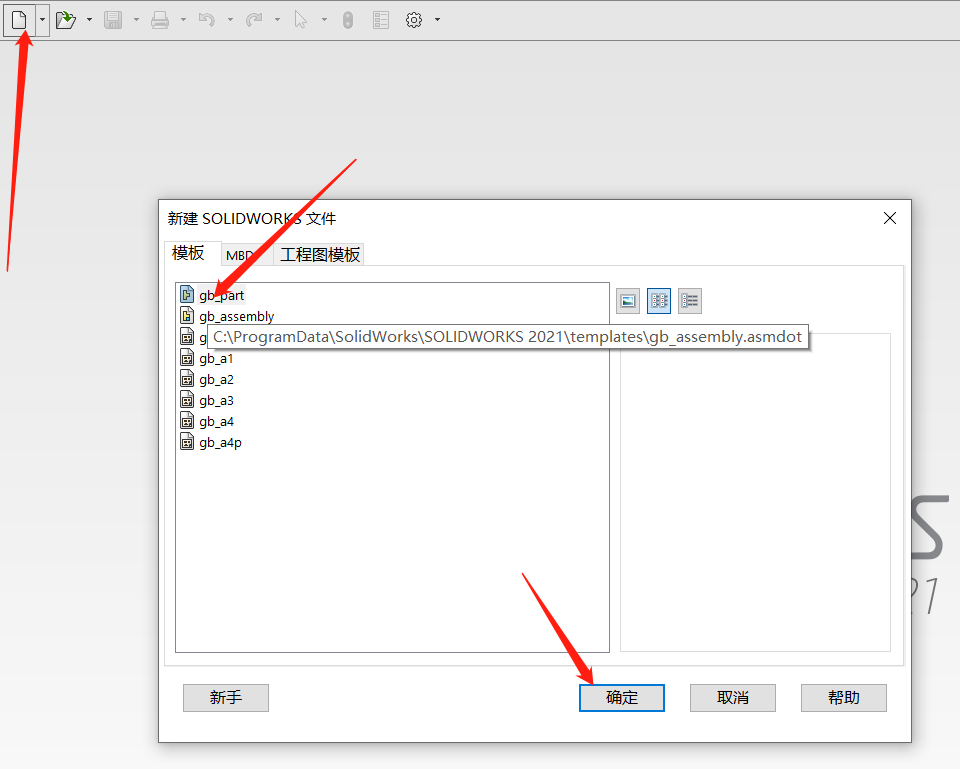This screenshot has height=769, width=960.
Task: Expand the Open file dropdown arrow
Action: (89, 20)
